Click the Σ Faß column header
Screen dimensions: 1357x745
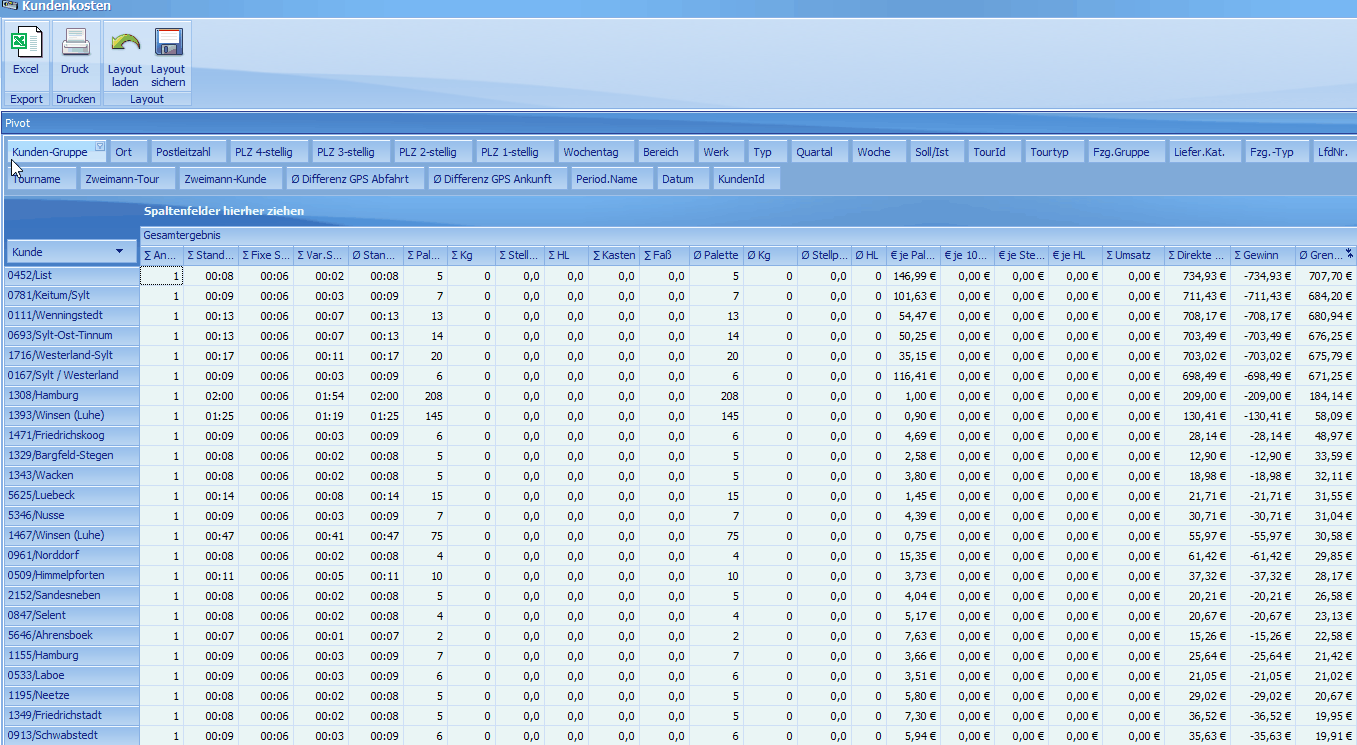[664, 255]
